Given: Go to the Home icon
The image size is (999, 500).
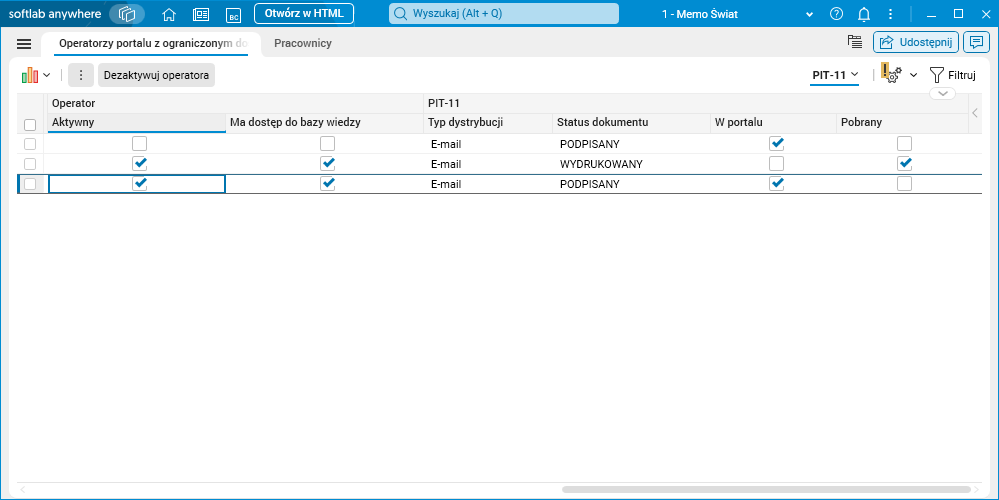Looking at the screenshot, I should pyautogui.click(x=169, y=14).
